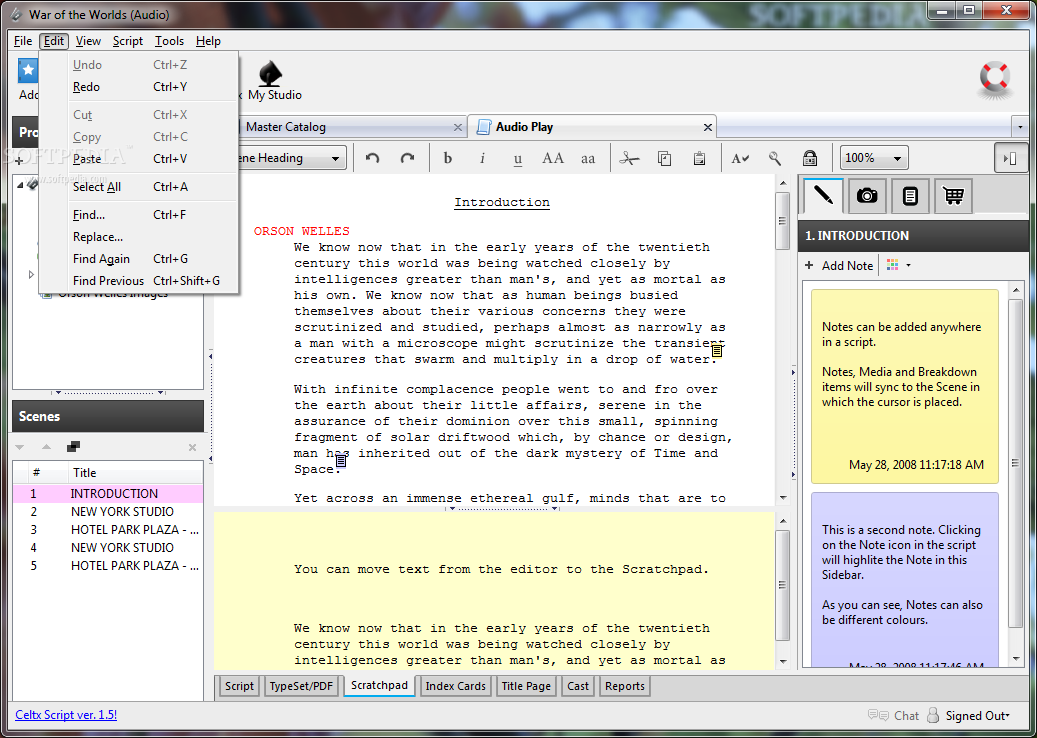Switch to the Cast tab

click(577, 686)
